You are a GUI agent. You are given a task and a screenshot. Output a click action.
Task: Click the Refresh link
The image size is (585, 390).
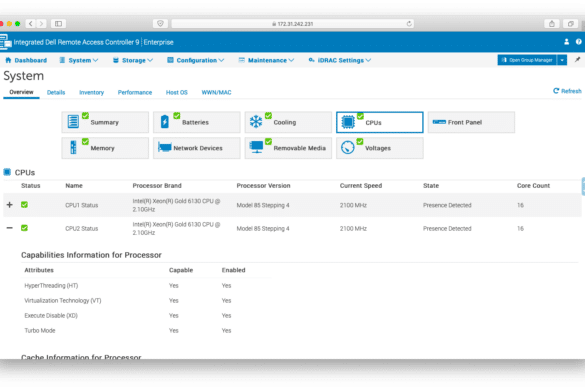(567, 91)
